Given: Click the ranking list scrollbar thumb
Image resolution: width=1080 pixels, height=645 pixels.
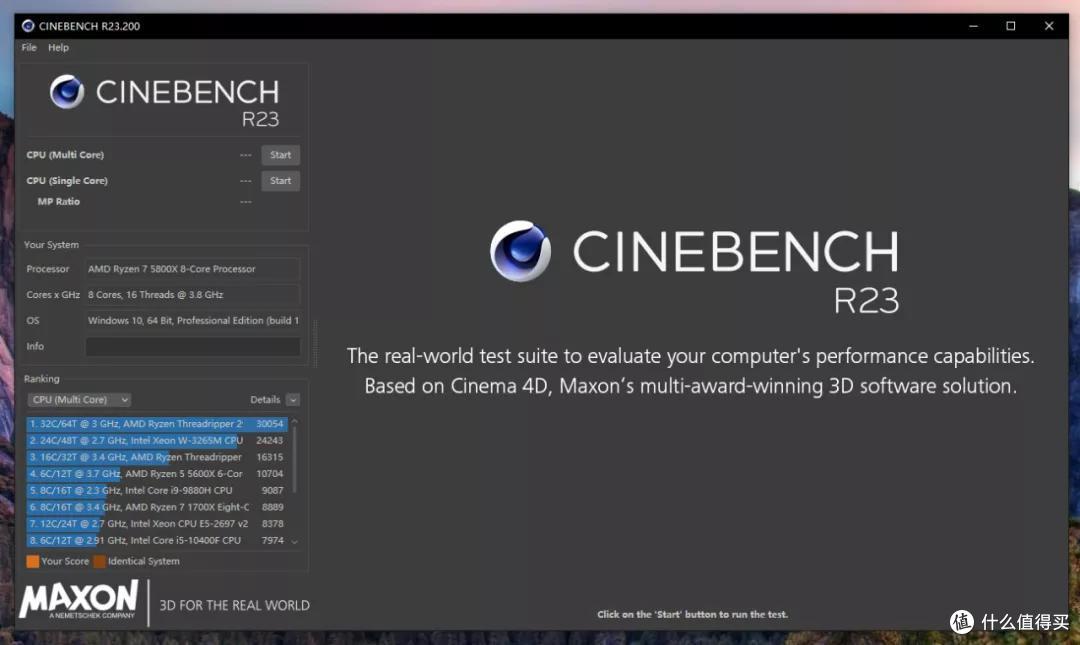Looking at the screenshot, I should pyautogui.click(x=295, y=460).
